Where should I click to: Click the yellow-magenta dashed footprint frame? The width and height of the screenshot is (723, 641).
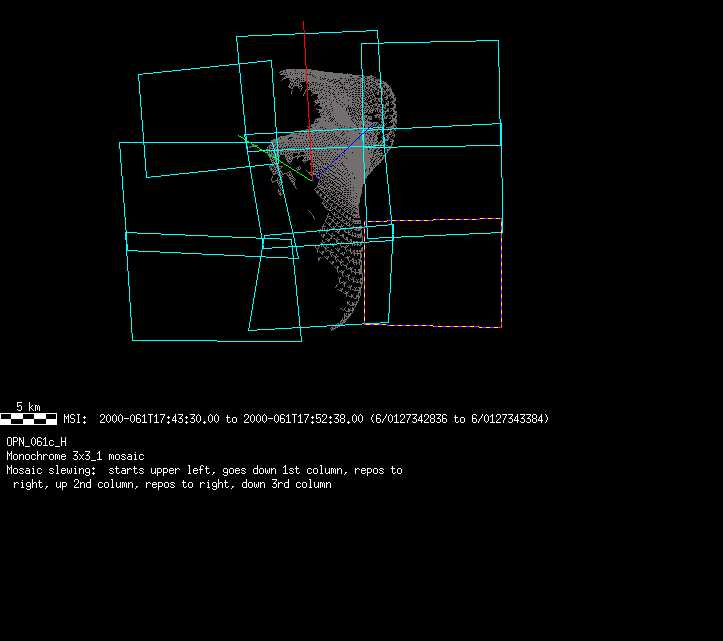click(x=433, y=273)
